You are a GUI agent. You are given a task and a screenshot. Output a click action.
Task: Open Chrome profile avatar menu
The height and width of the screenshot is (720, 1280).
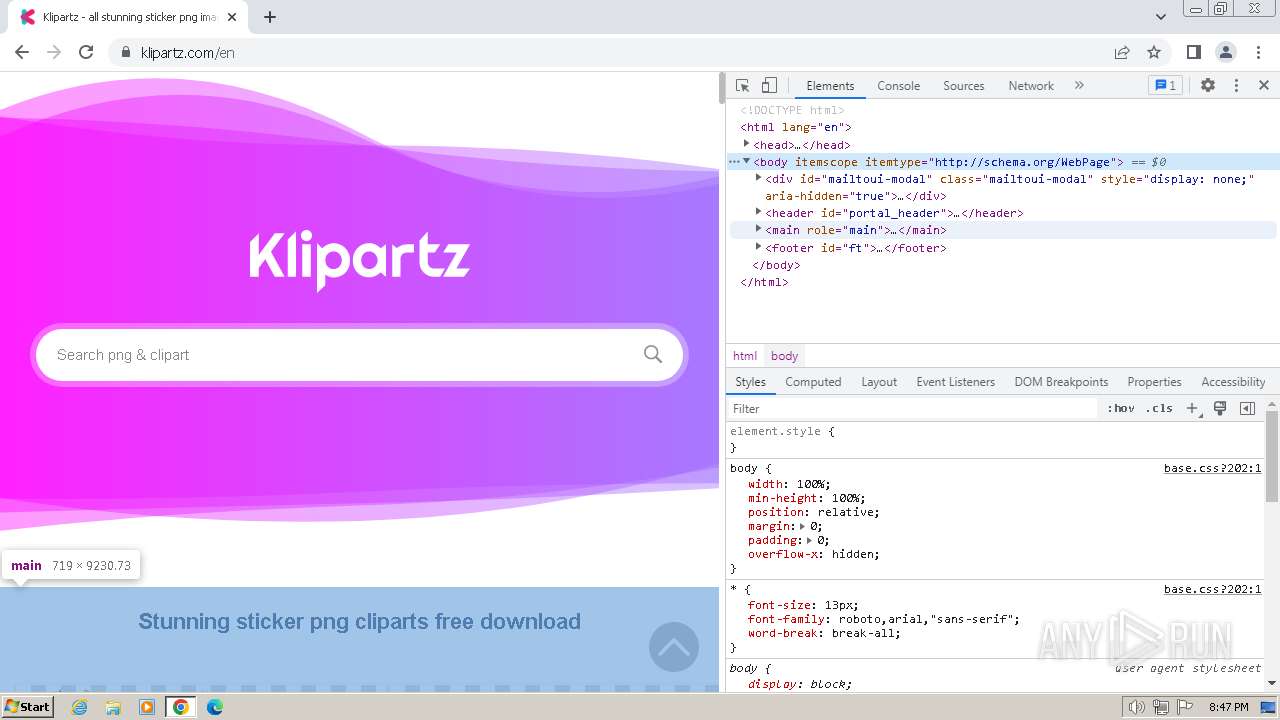(1225, 52)
